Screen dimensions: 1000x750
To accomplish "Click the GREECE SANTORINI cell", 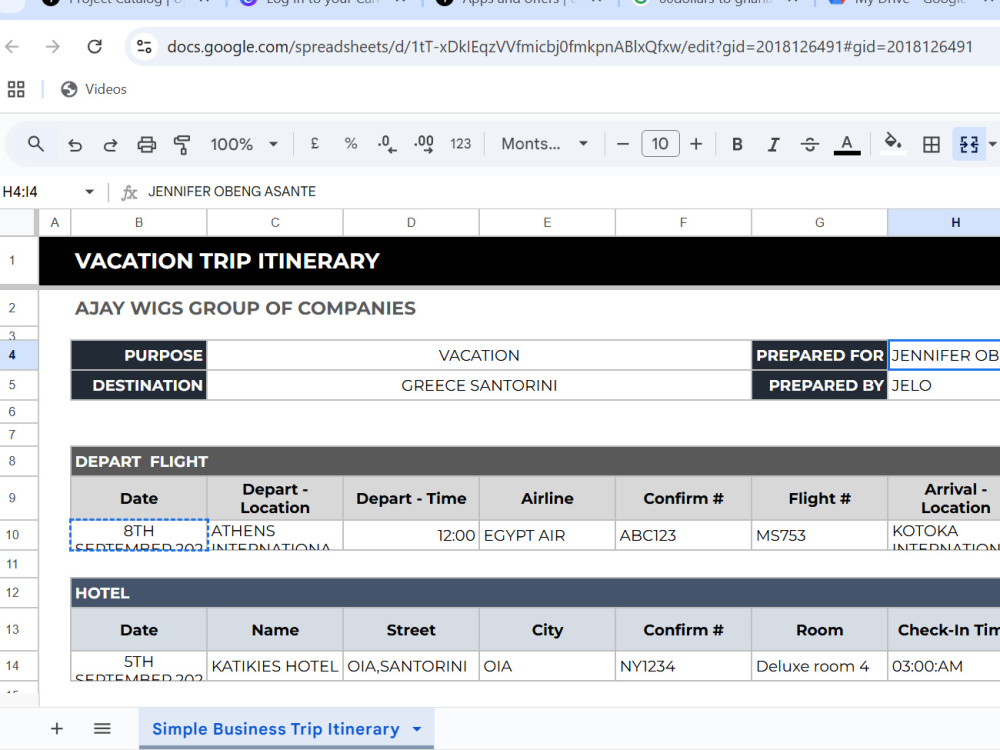I will click(479, 385).
